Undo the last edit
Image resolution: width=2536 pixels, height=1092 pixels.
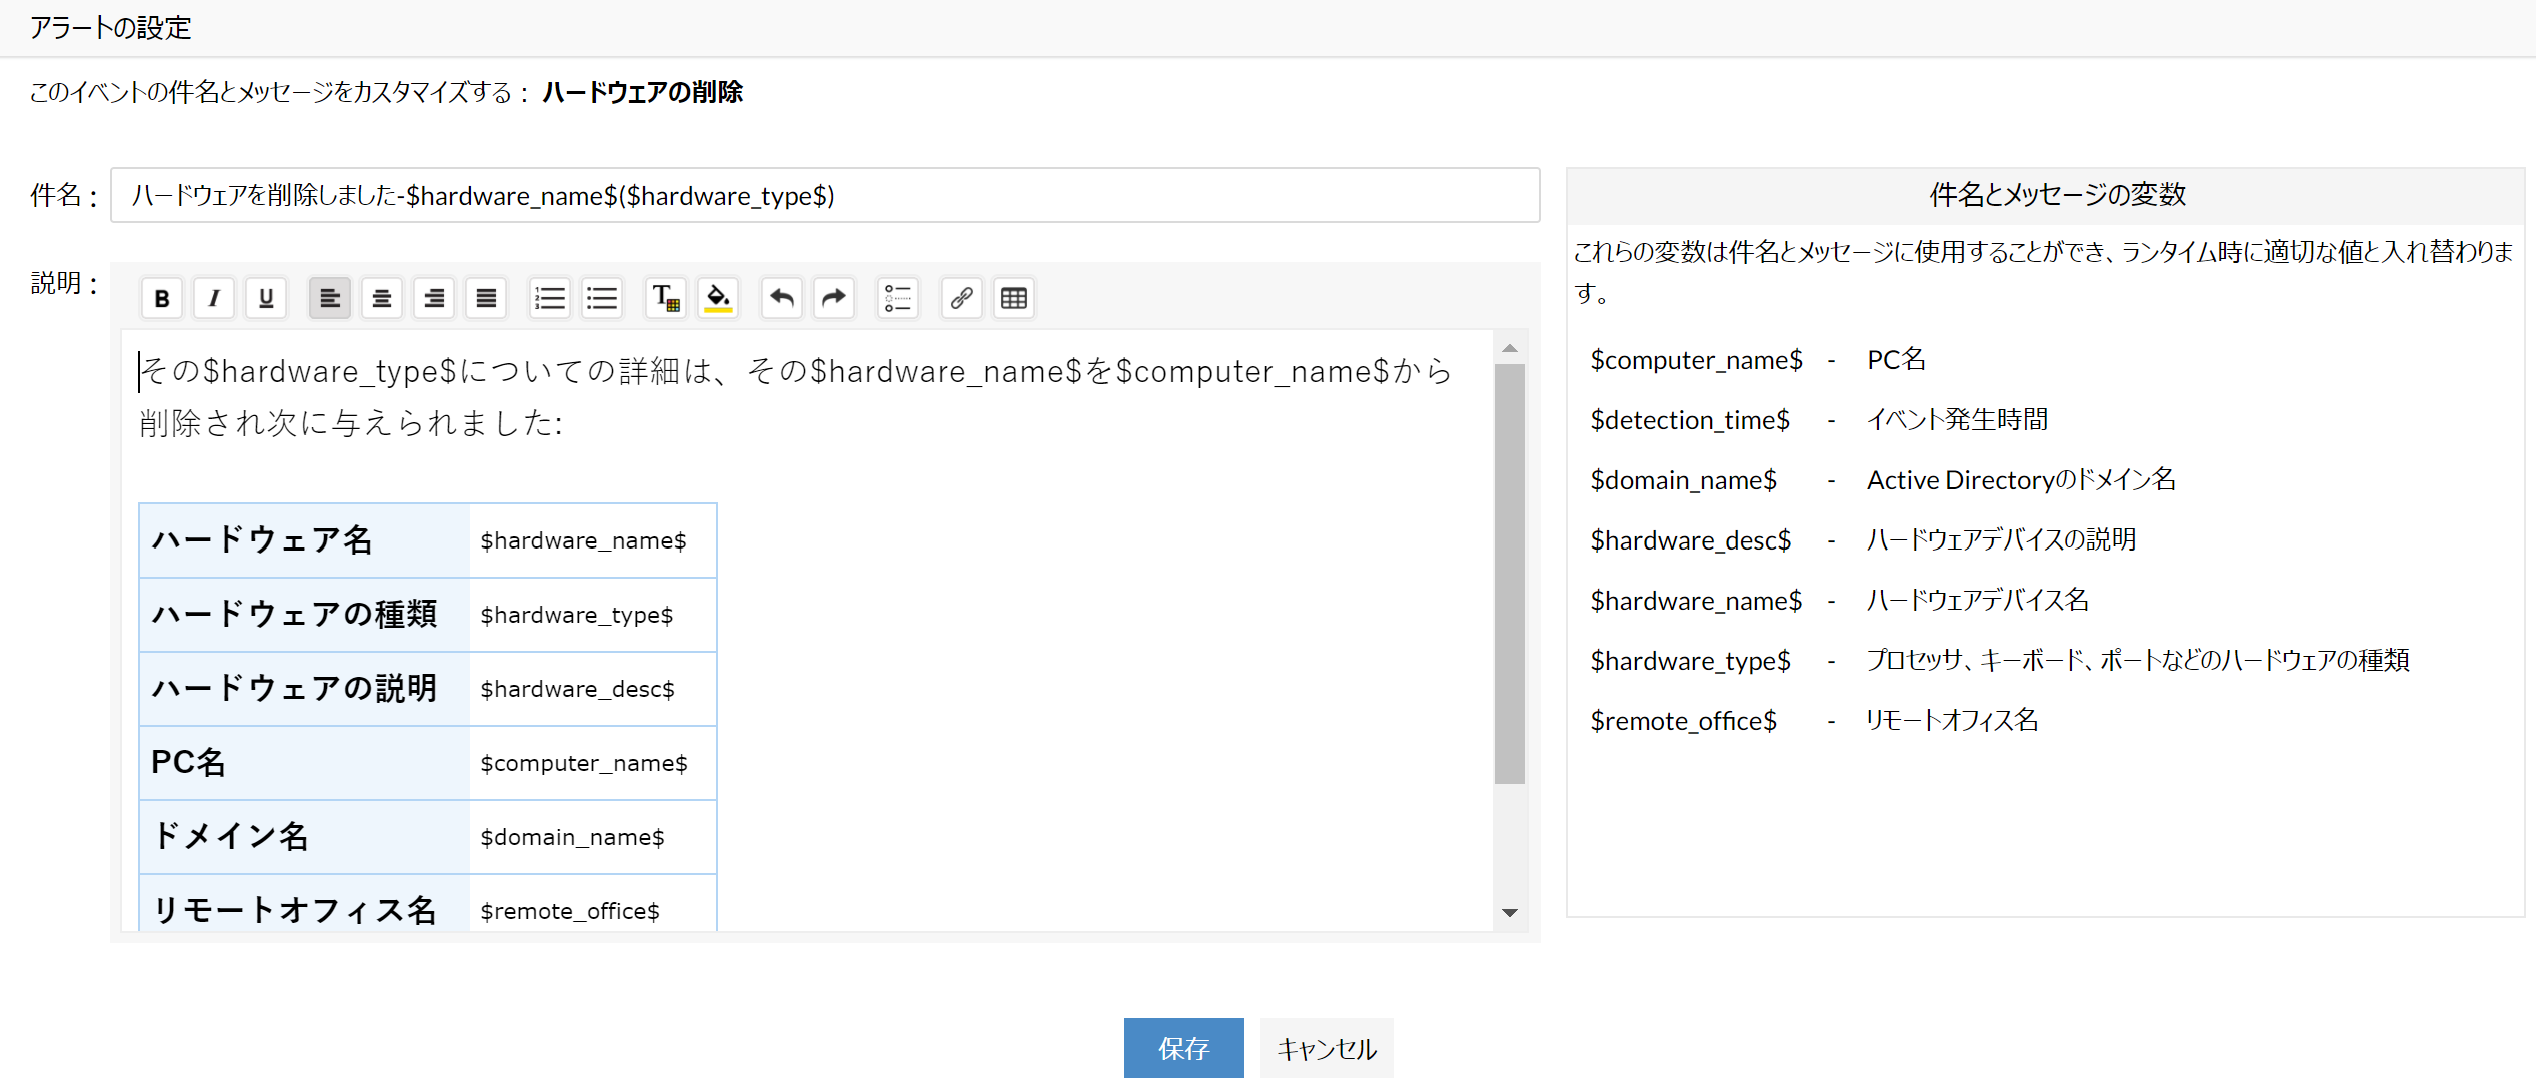782,298
